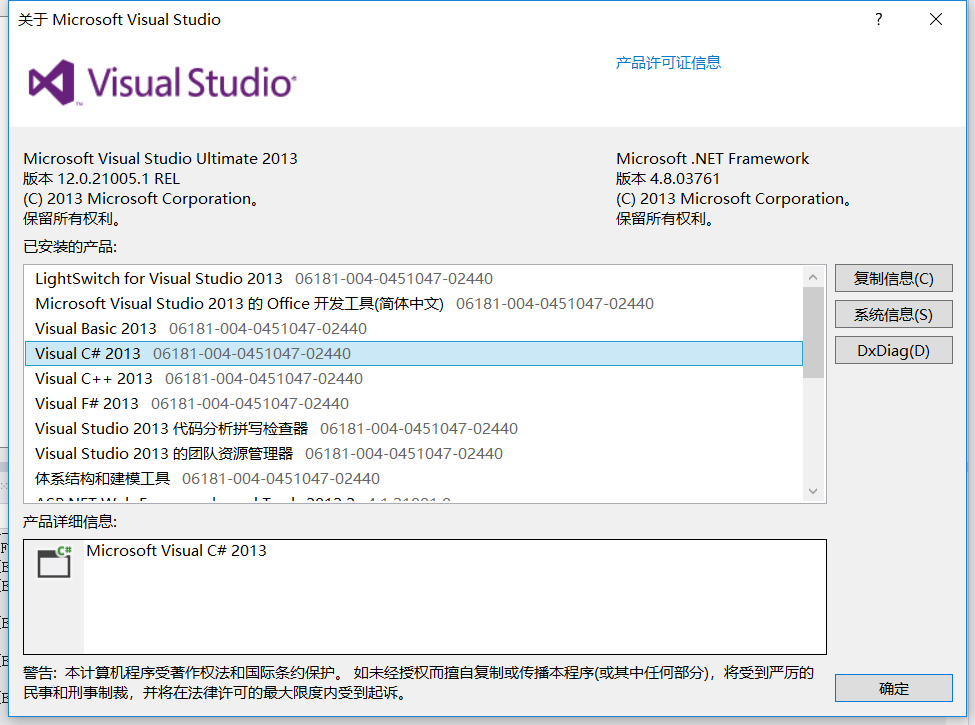Click the Microsoft Visual Studio Ultimate 2013 text
This screenshot has height=725, width=975.
[160, 159]
